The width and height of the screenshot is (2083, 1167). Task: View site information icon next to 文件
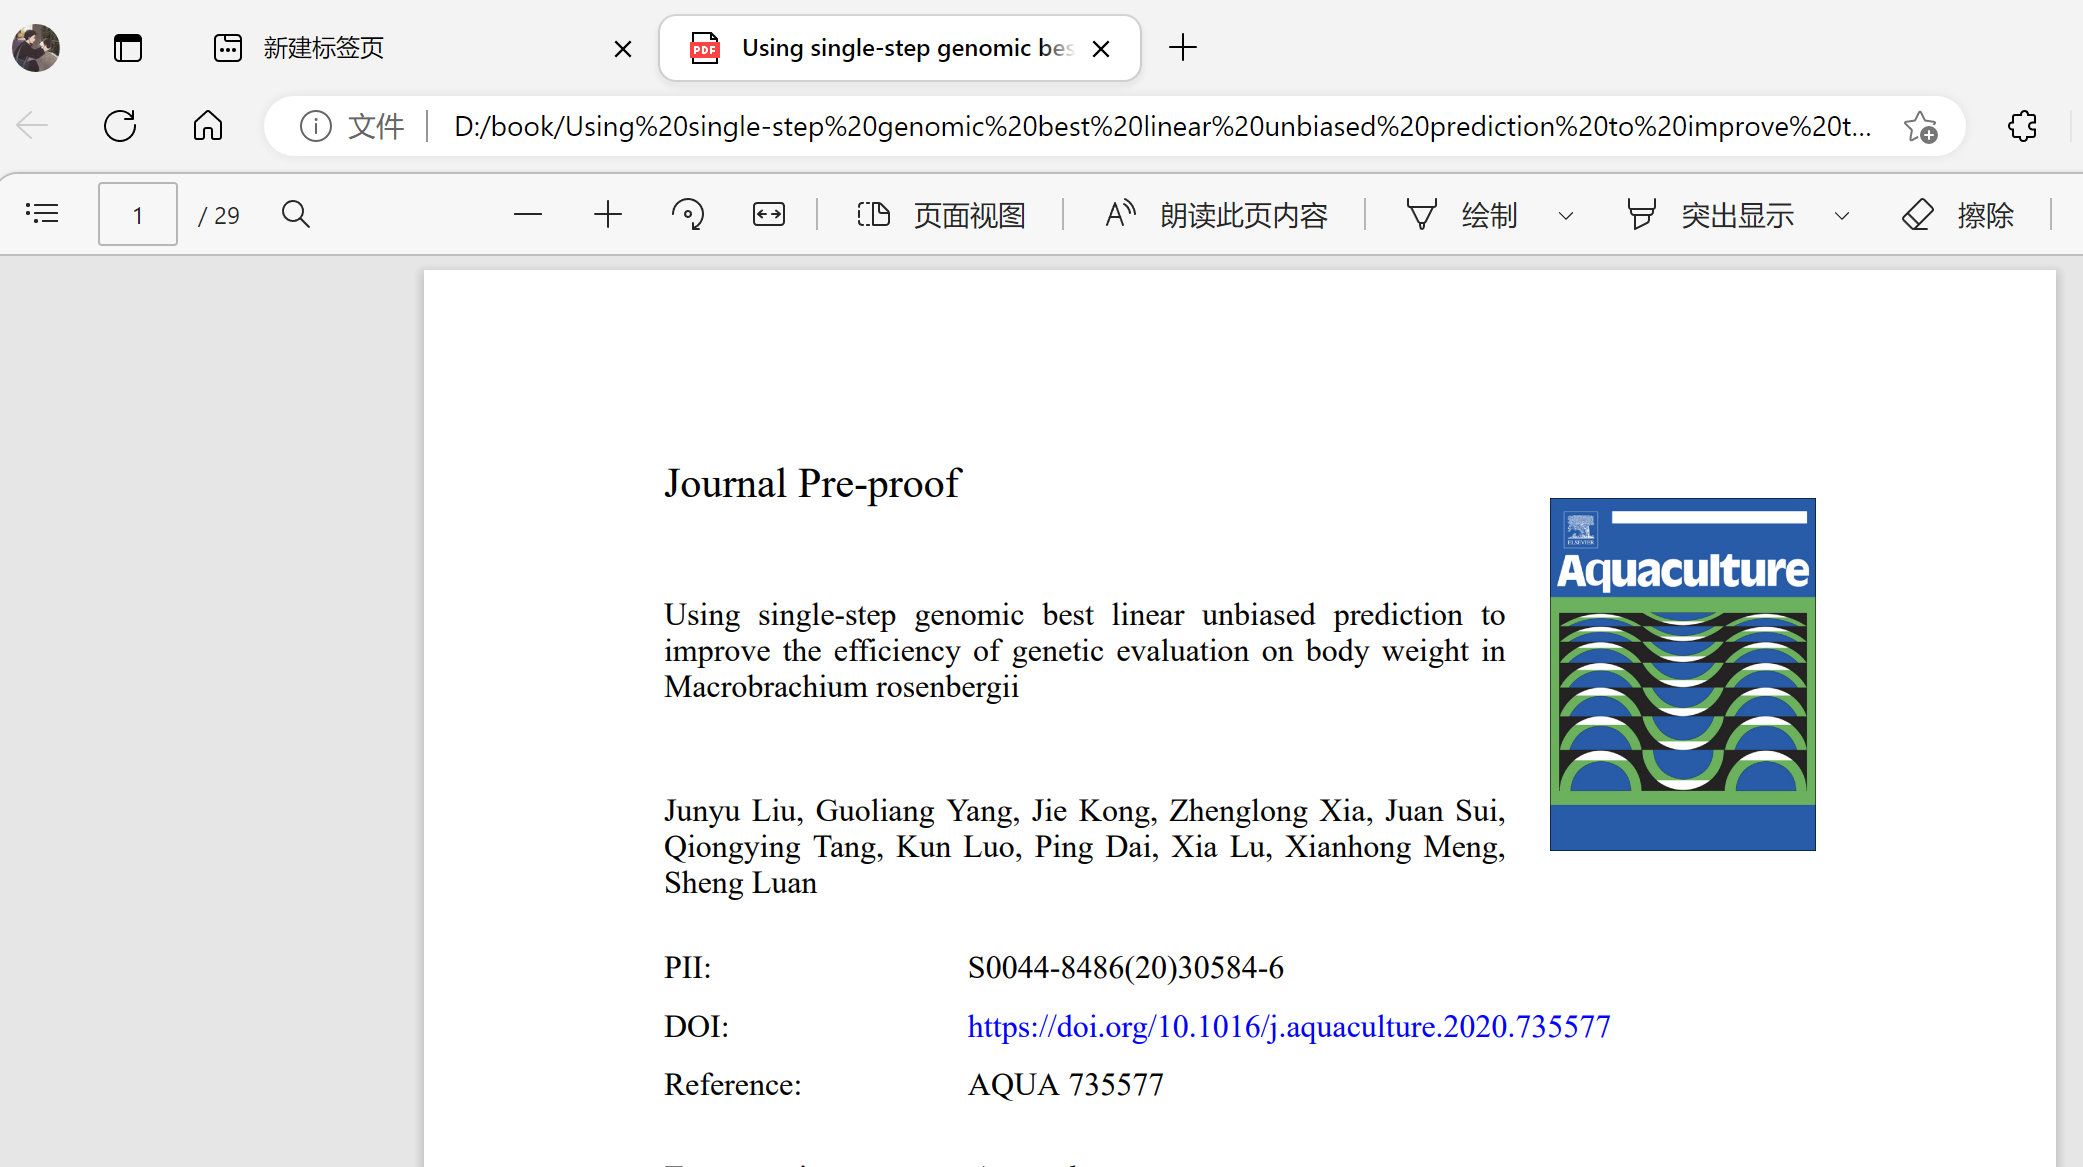[x=316, y=126]
